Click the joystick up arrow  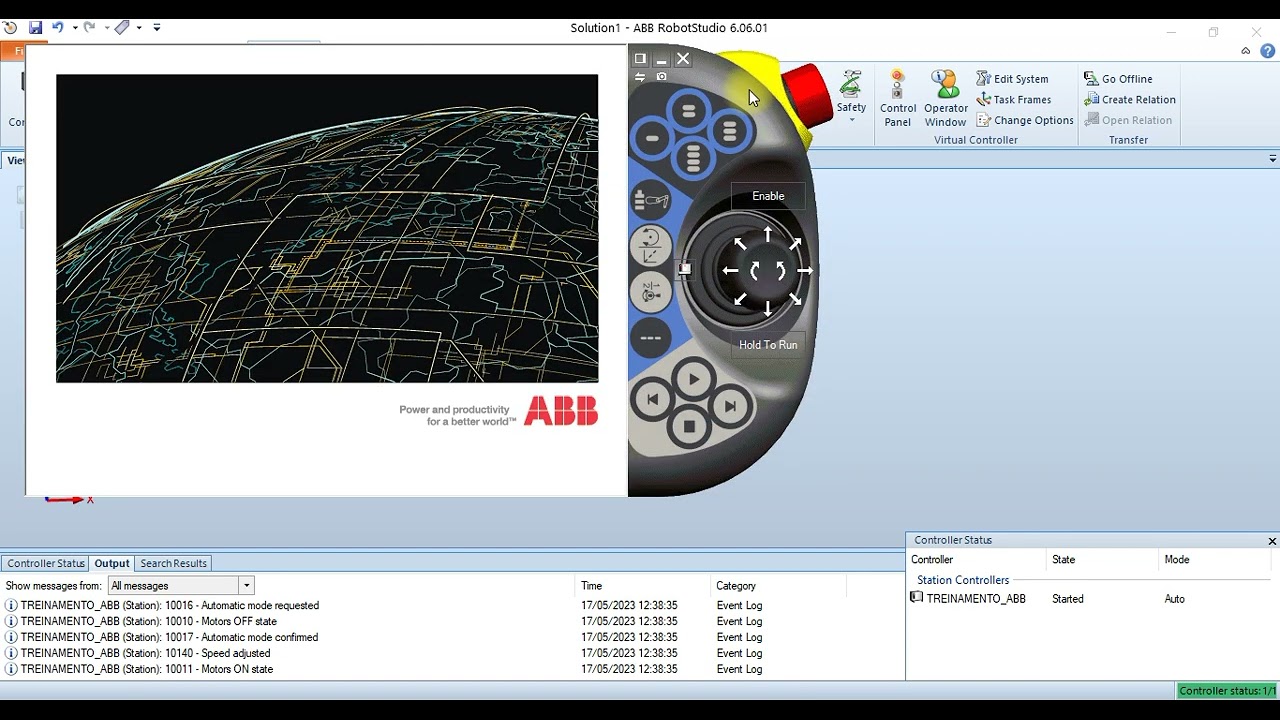coord(767,234)
